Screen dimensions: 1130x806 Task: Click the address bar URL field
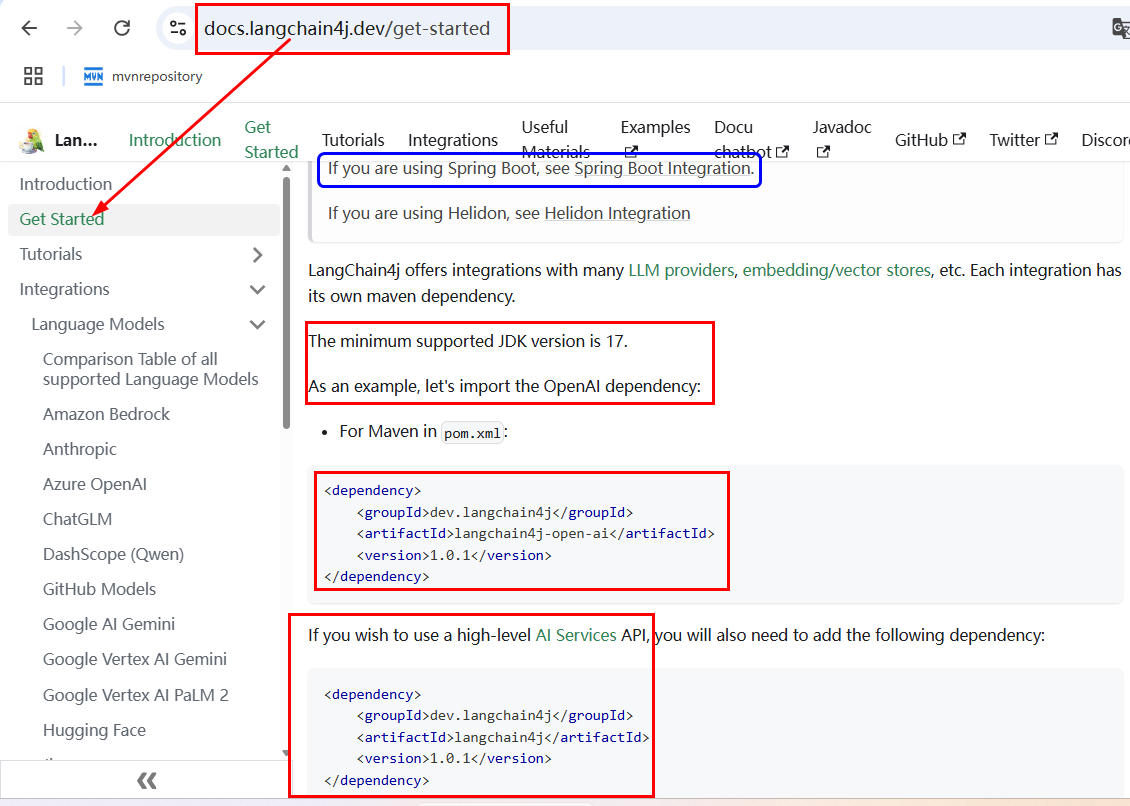(x=347, y=28)
